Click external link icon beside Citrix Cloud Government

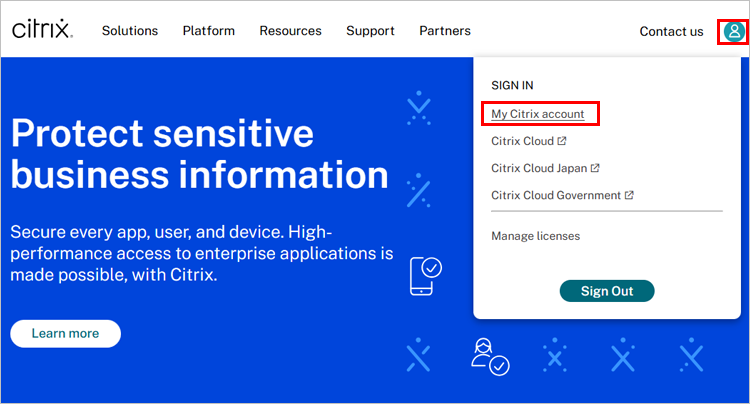click(x=629, y=195)
